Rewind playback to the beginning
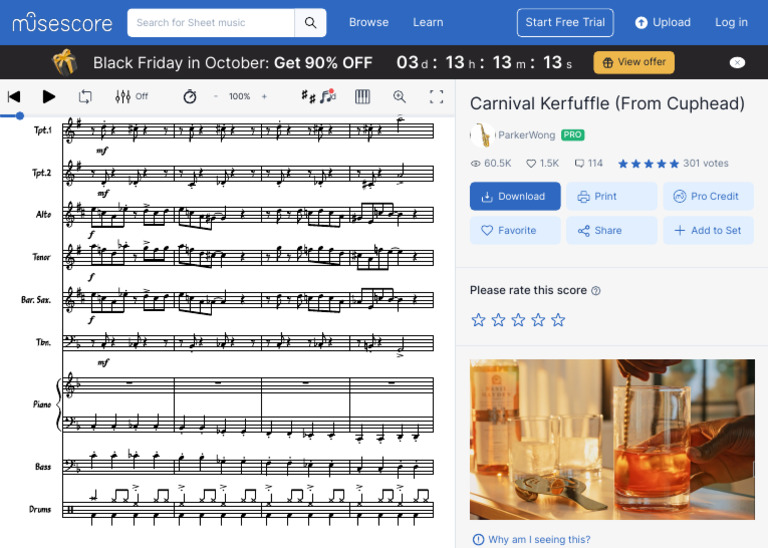This screenshot has height=548, width=768. [x=14, y=97]
